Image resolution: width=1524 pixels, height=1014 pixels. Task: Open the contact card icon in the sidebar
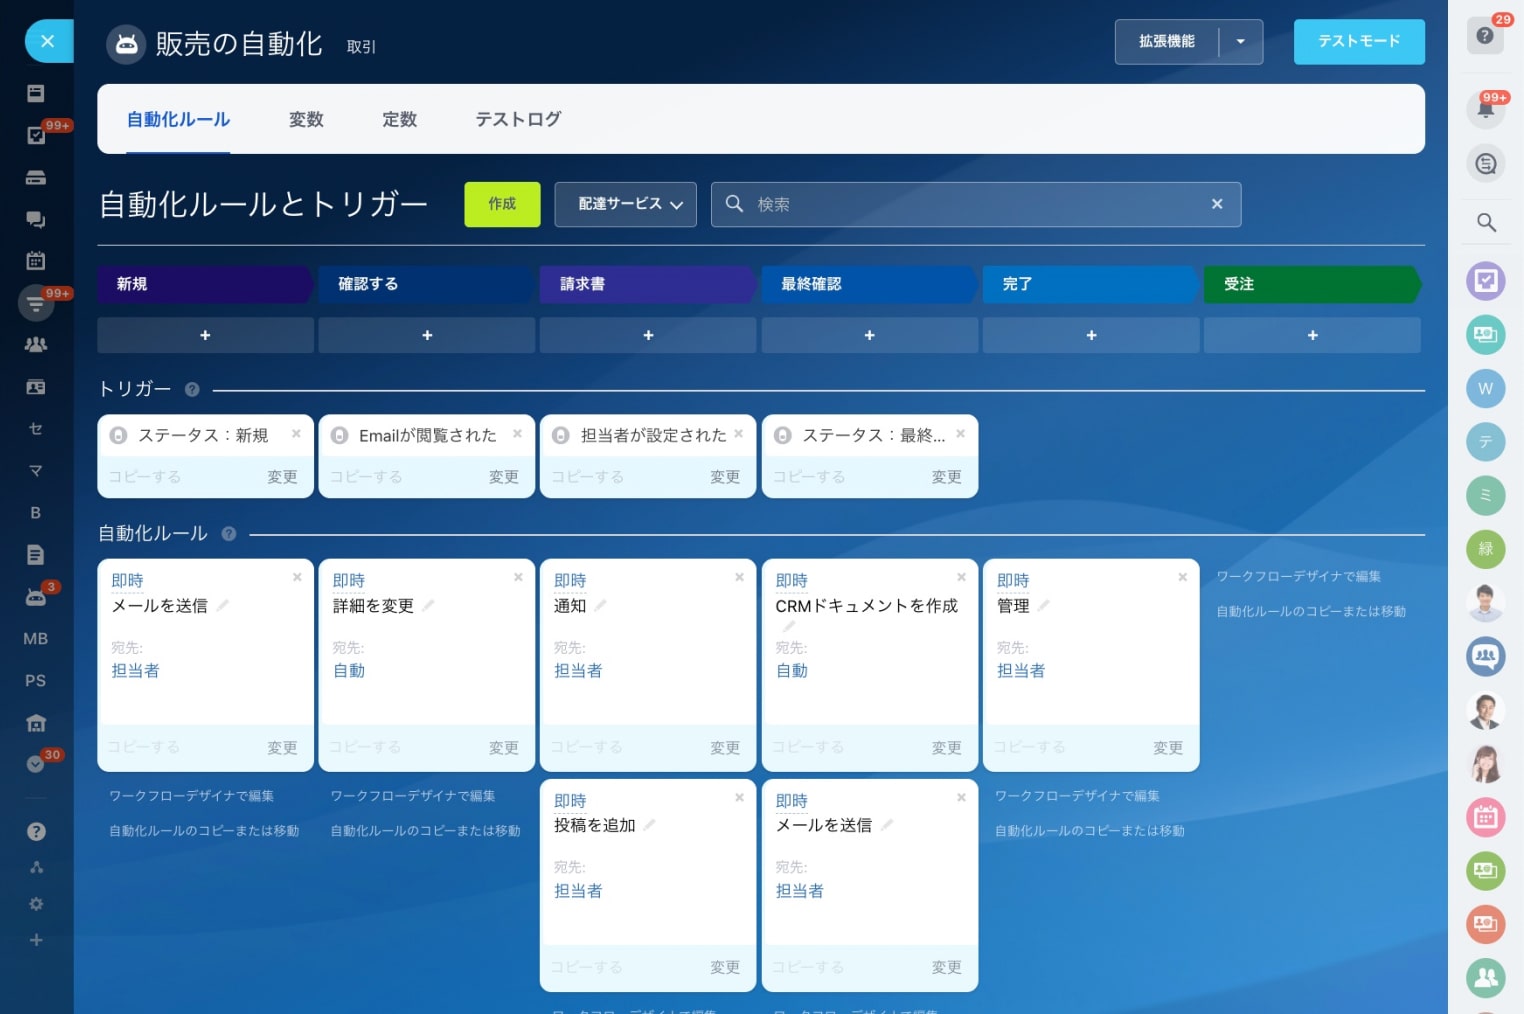(x=36, y=387)
